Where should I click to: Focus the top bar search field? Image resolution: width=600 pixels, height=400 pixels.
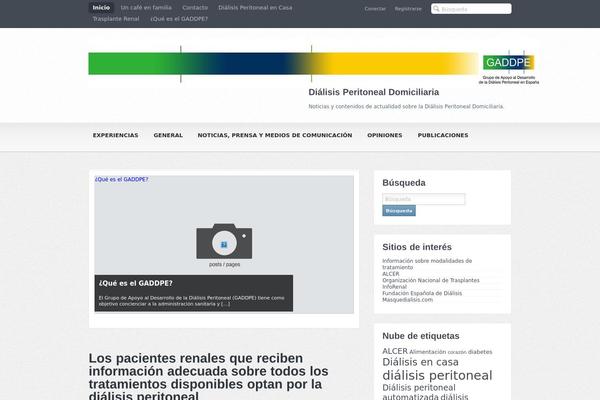[x=471, y=8]
